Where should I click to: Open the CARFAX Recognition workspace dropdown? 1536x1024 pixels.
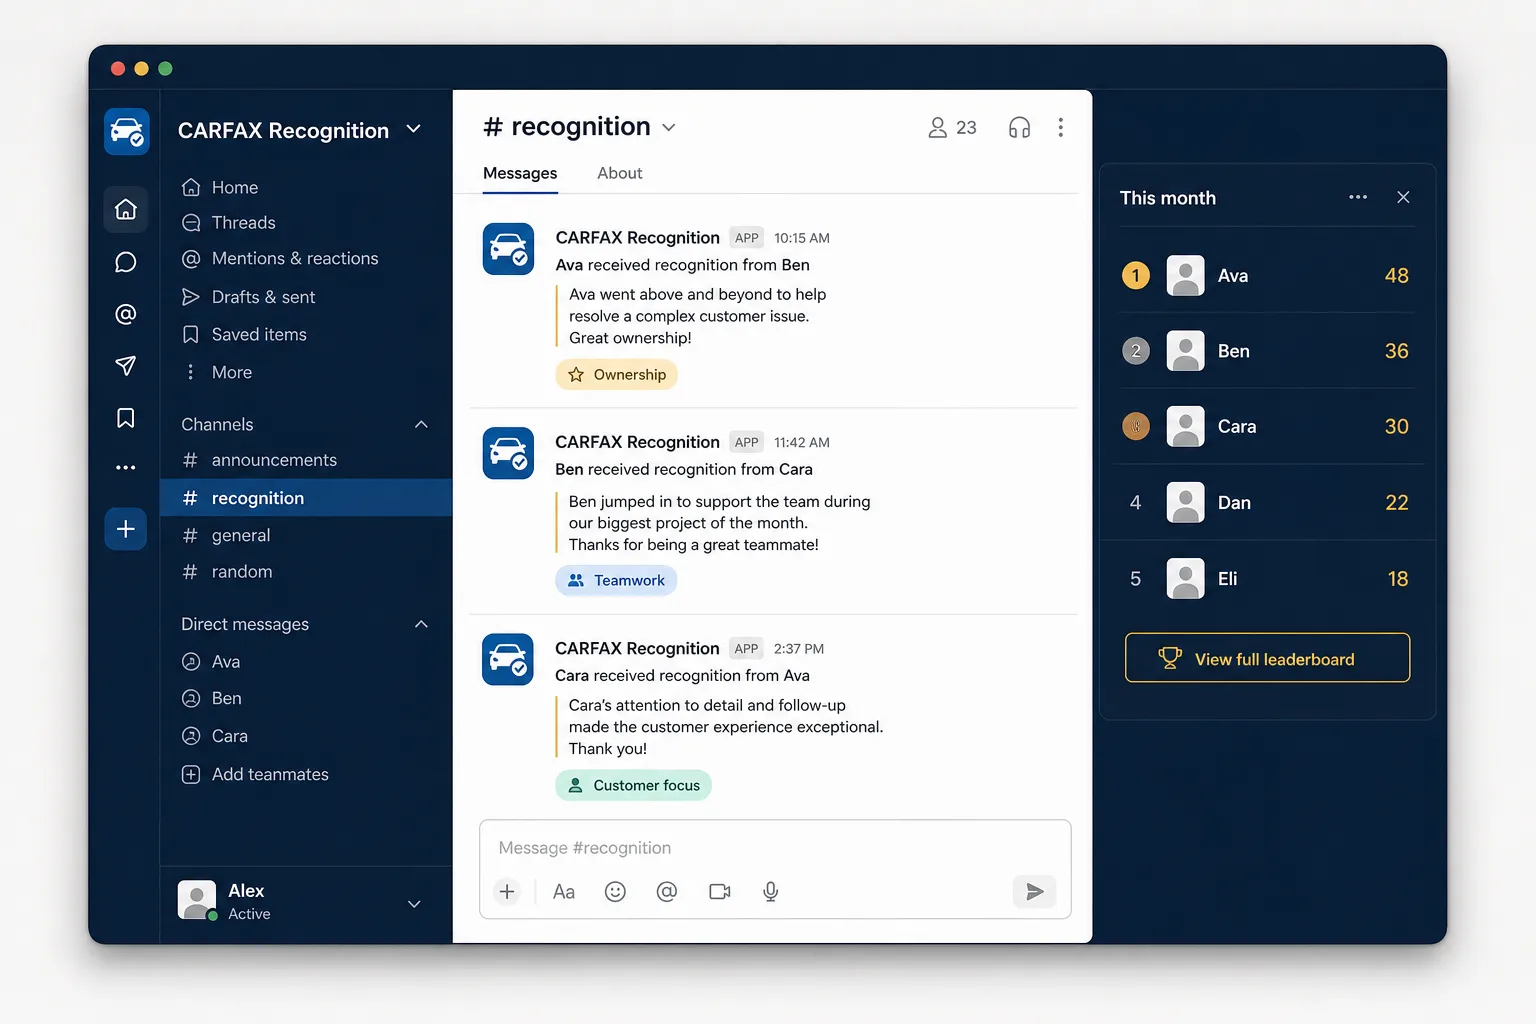[414, 130]
